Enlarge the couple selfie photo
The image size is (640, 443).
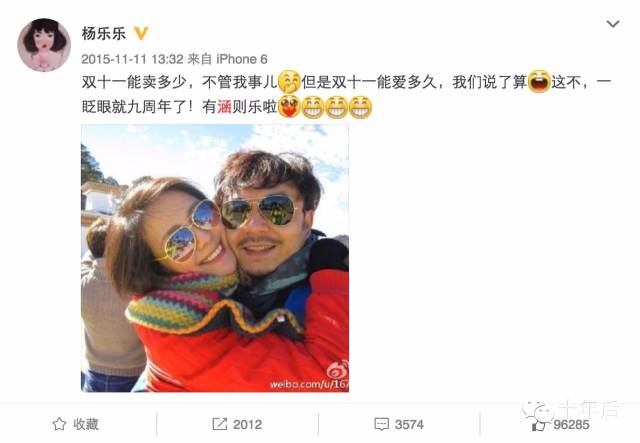[215, 258]
